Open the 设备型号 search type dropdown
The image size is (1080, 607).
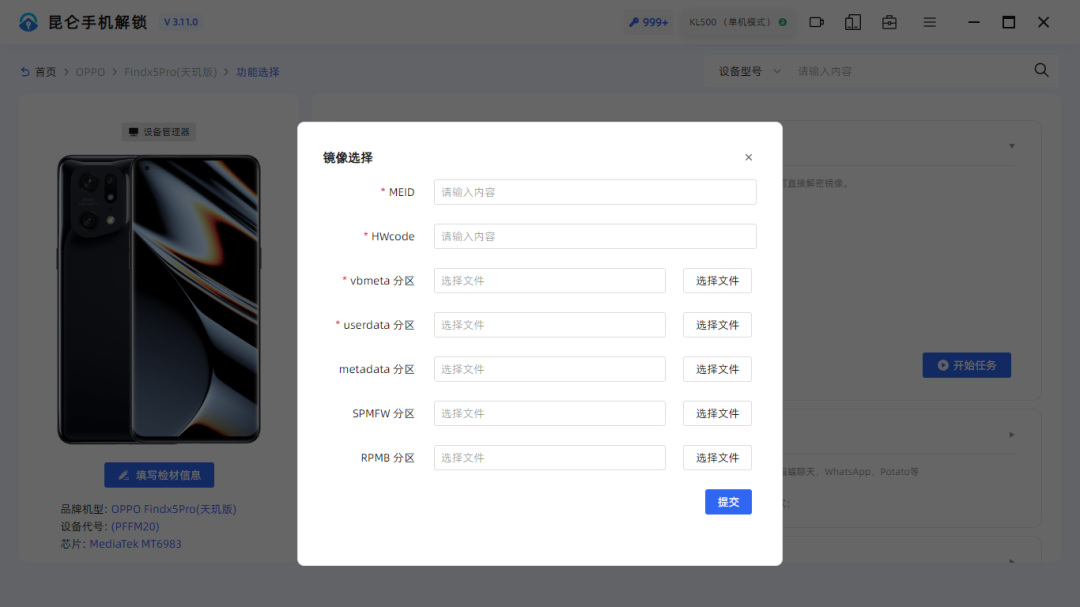point(749,71)
